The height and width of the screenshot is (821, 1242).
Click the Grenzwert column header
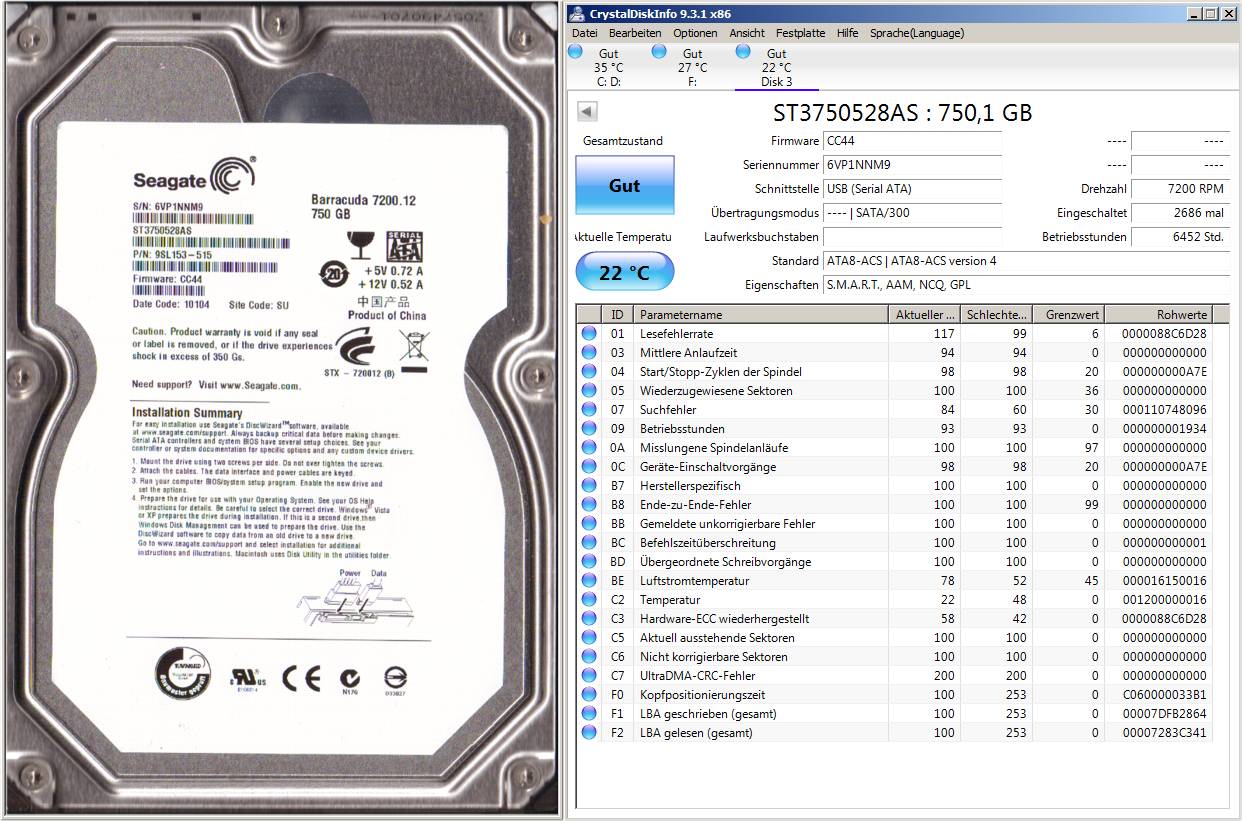(x=1068, y=315)
